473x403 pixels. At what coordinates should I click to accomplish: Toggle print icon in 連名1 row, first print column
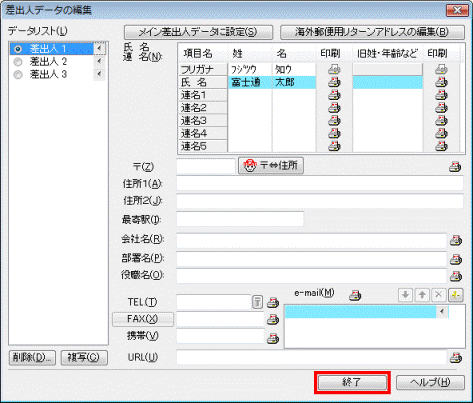[x=334, y=95]
